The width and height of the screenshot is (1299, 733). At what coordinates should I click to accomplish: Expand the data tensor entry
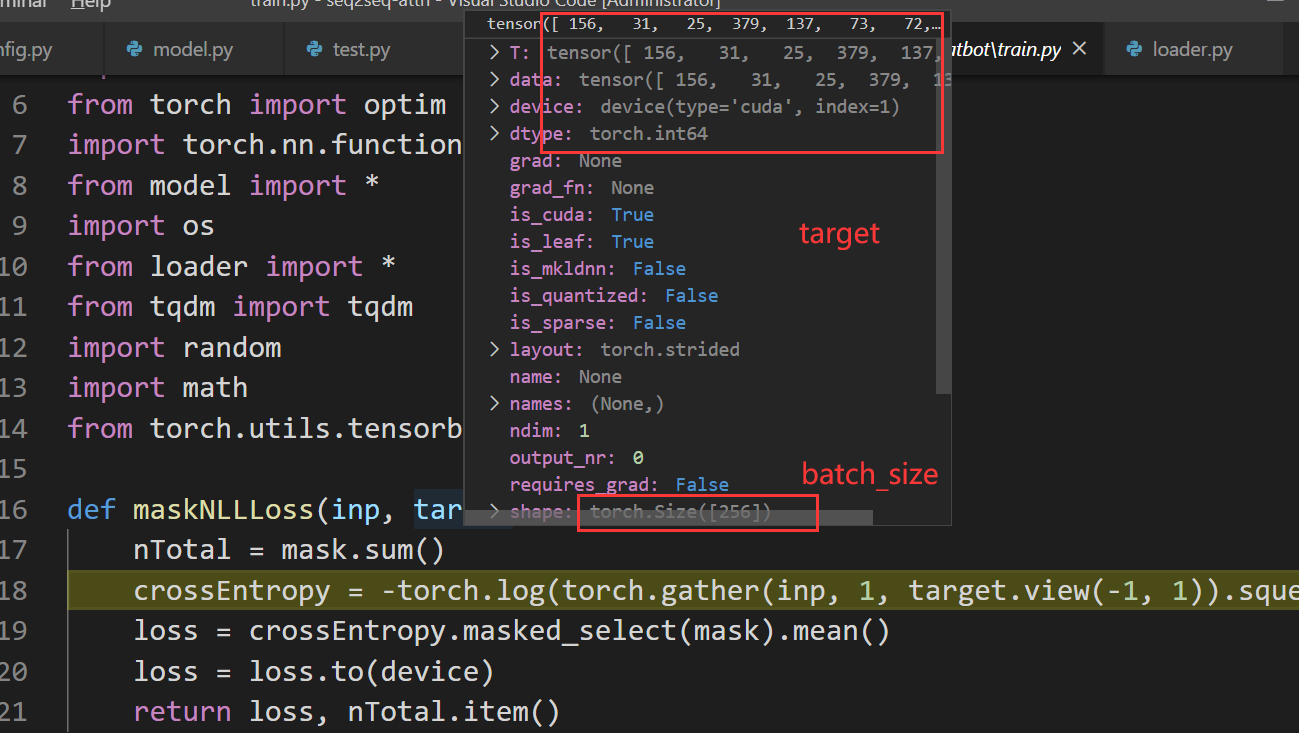pos(494,80)
